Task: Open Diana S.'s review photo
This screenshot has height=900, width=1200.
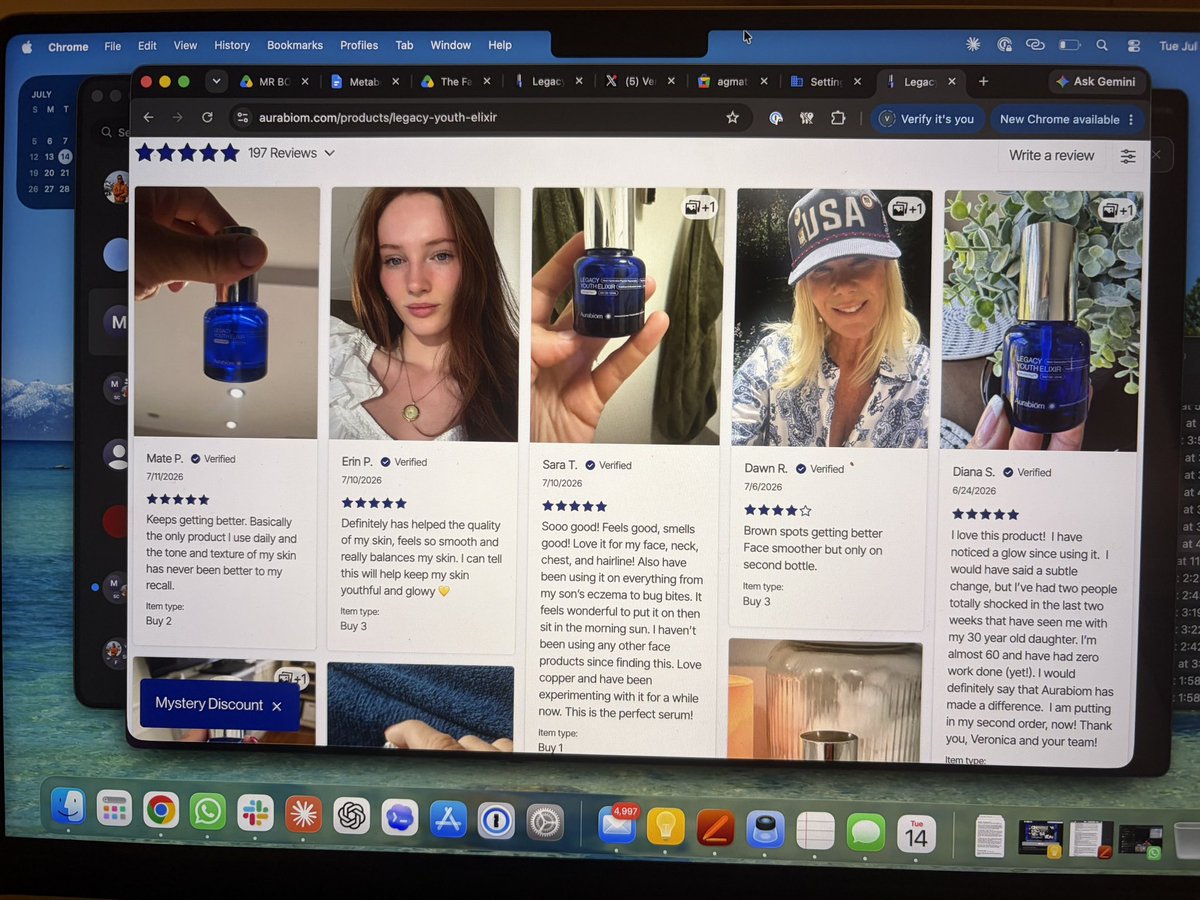Action: coord(1042,320)
